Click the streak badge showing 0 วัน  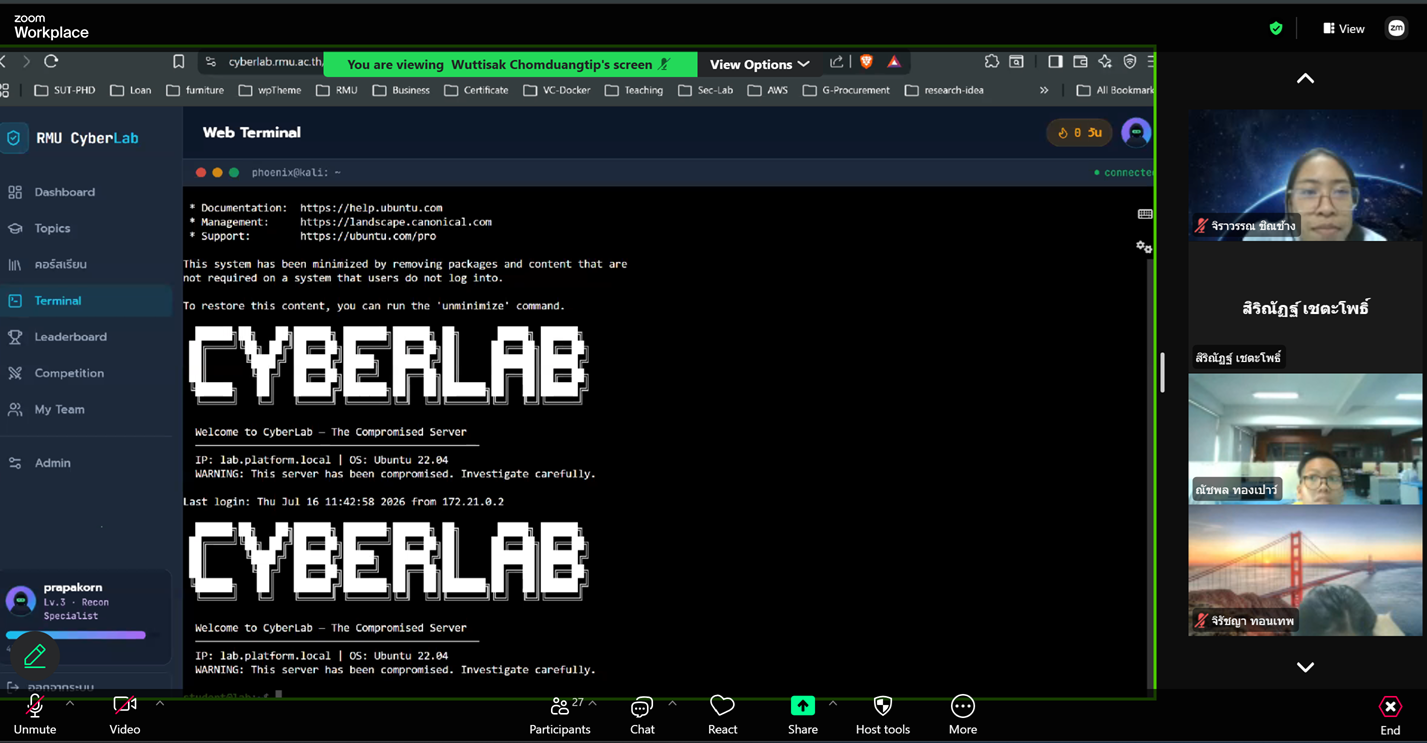pyautogui.click(x=1079, y=132)
